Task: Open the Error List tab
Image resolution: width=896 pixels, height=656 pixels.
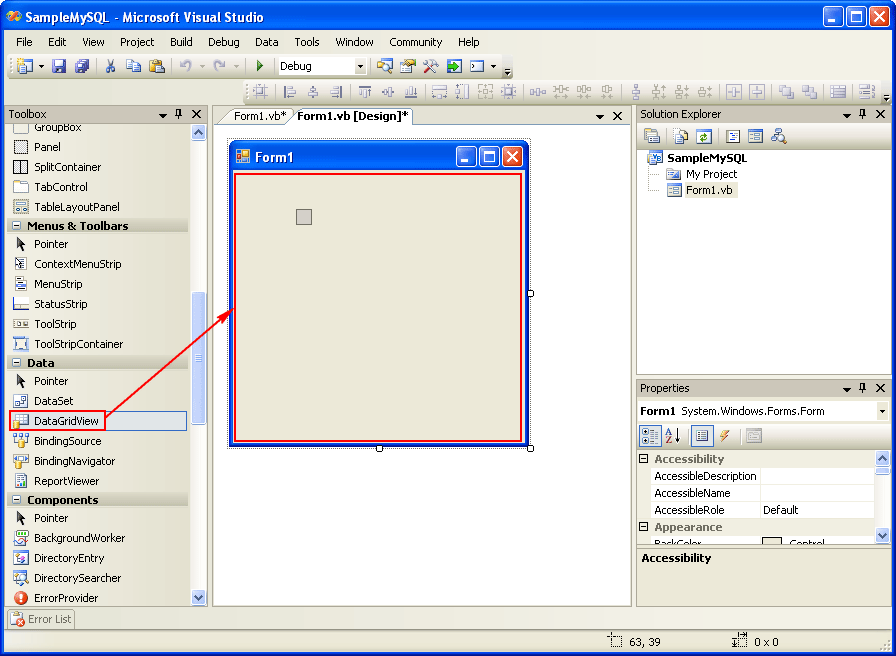Action: pos(42,619)
